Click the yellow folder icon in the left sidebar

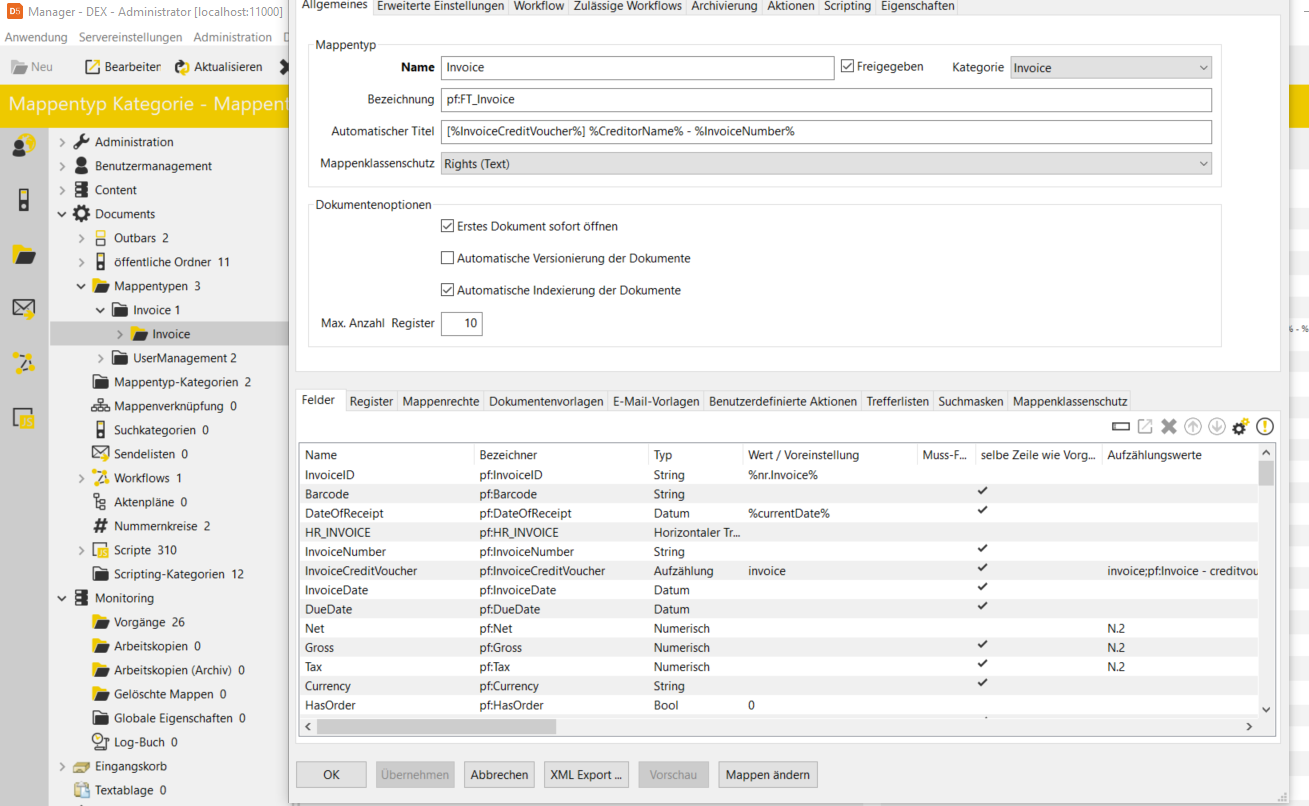(x=24, y=254)
